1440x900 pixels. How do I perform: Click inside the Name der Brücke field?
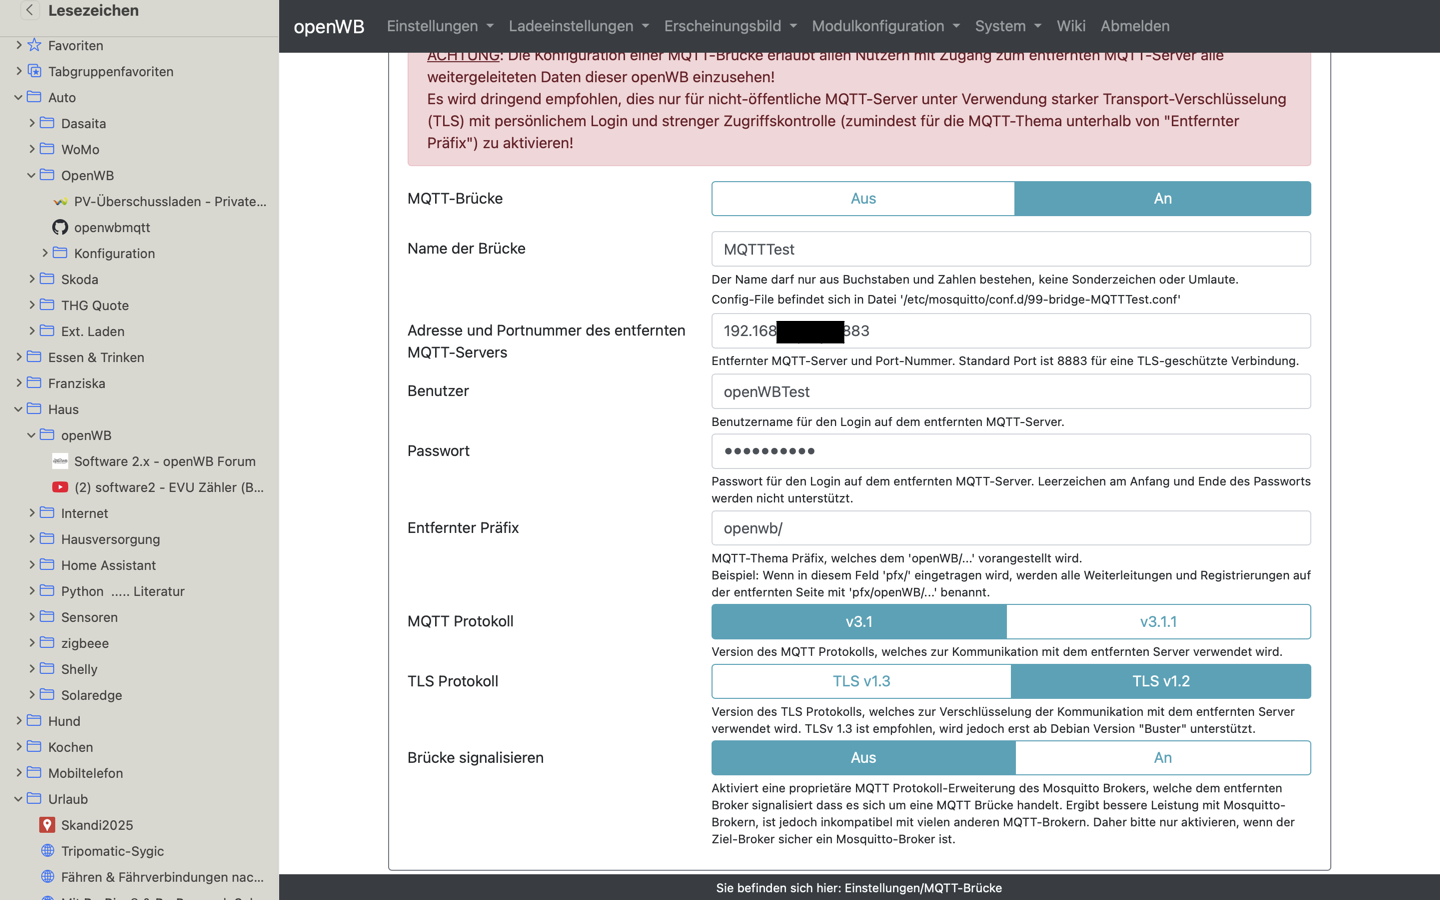(1010, 248)
